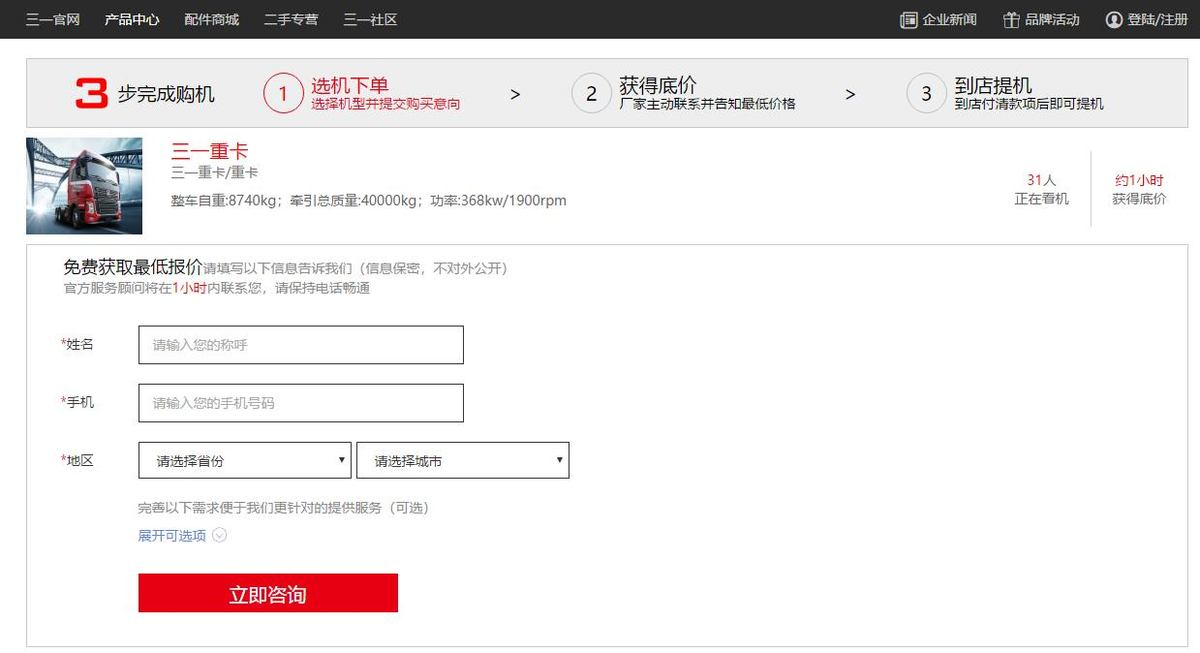Open the 请选择省份 province dropdown
This screenshot has width=1200, height=653.
click(245, 460)
